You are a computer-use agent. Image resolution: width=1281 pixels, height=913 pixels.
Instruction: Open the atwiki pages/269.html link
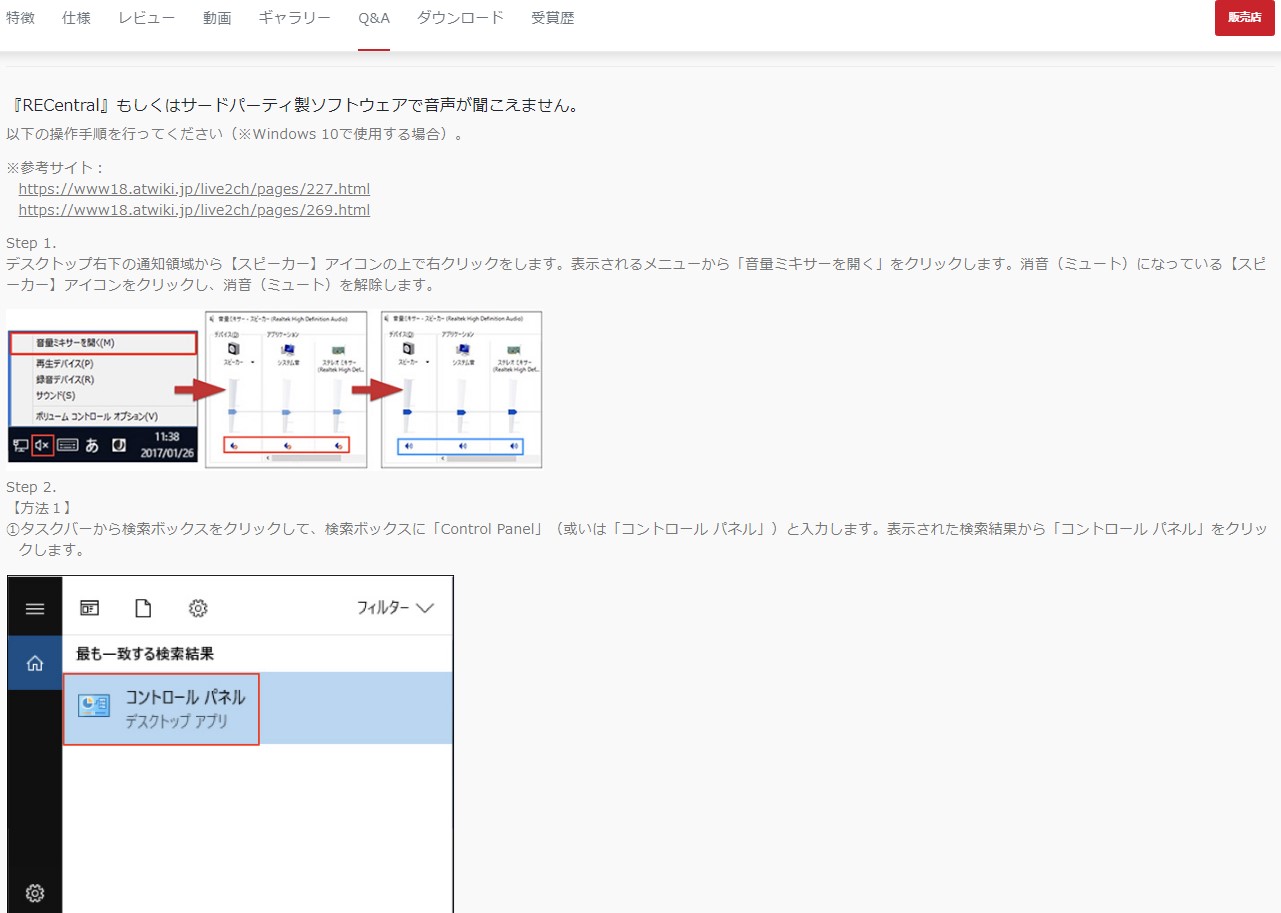coord(194,210)
